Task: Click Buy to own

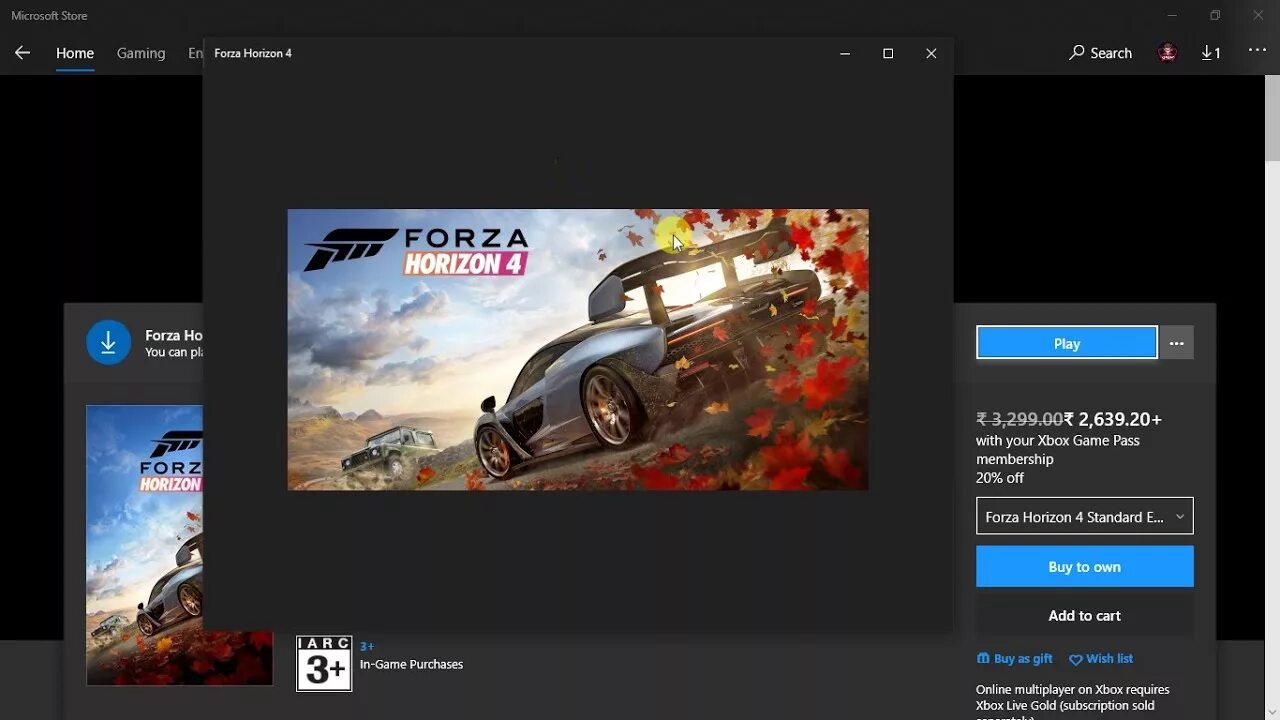Action: 1085,567
